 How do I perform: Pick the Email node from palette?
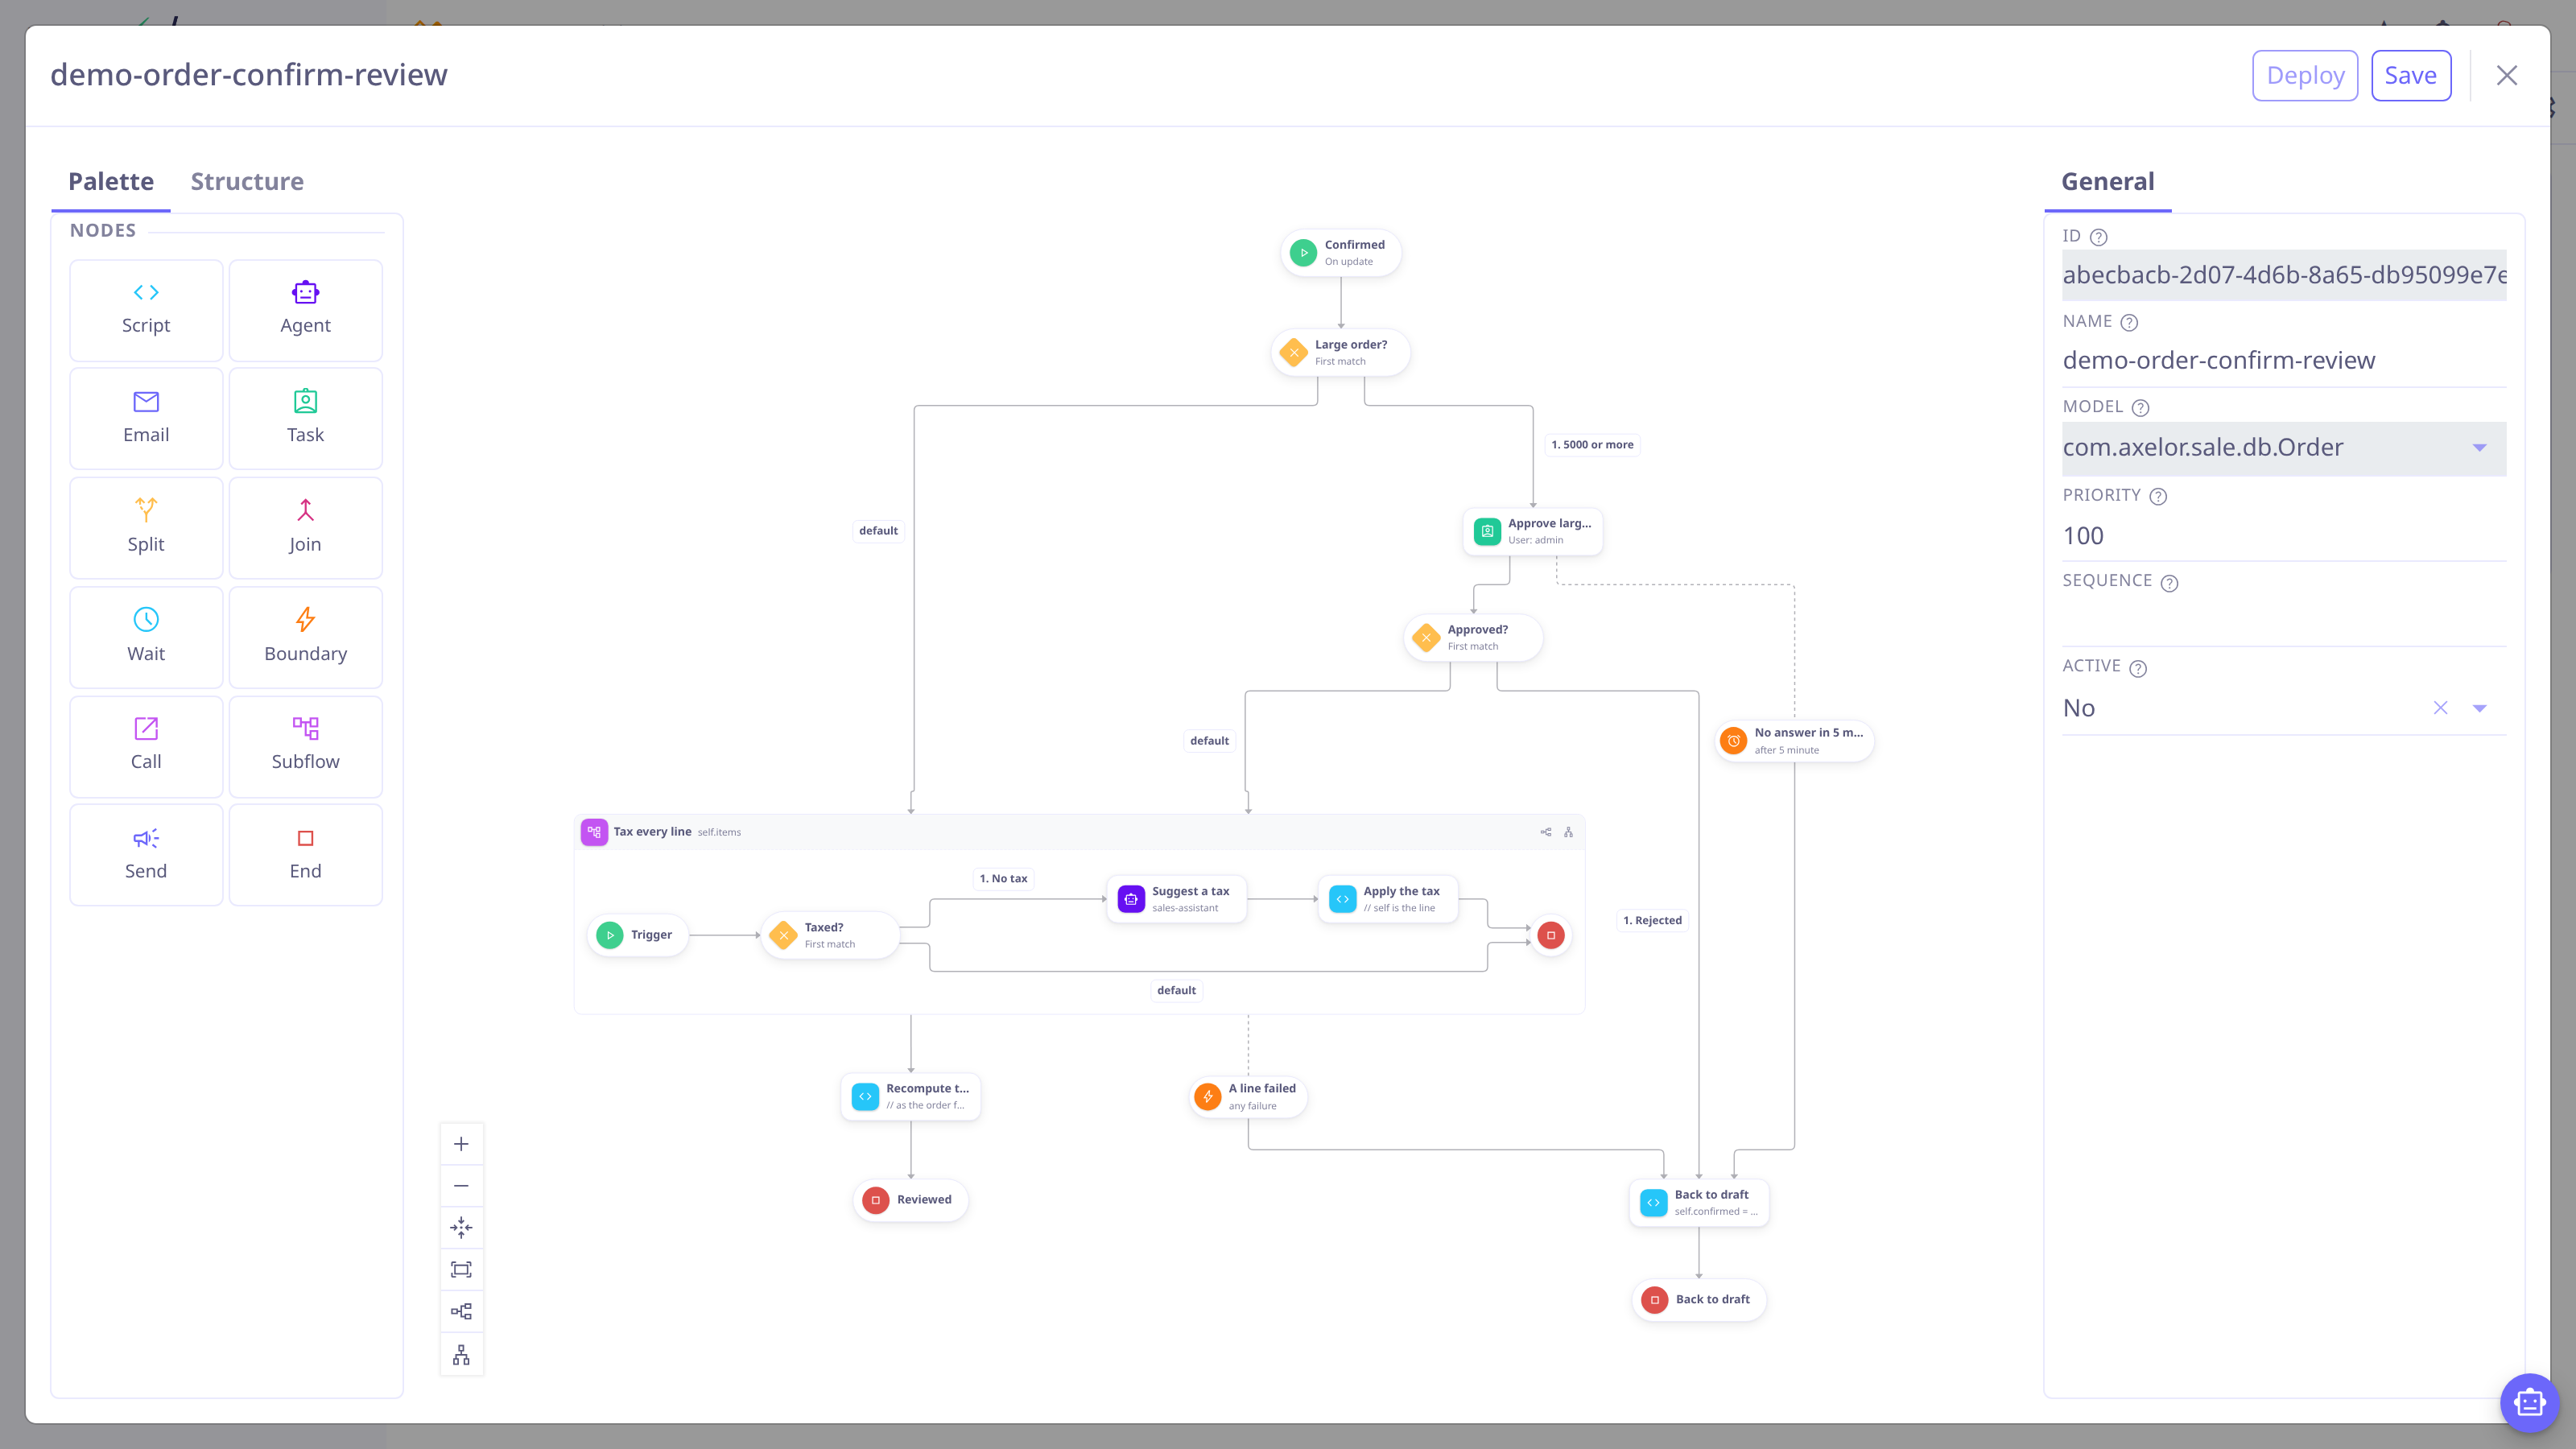click(146, 418)
